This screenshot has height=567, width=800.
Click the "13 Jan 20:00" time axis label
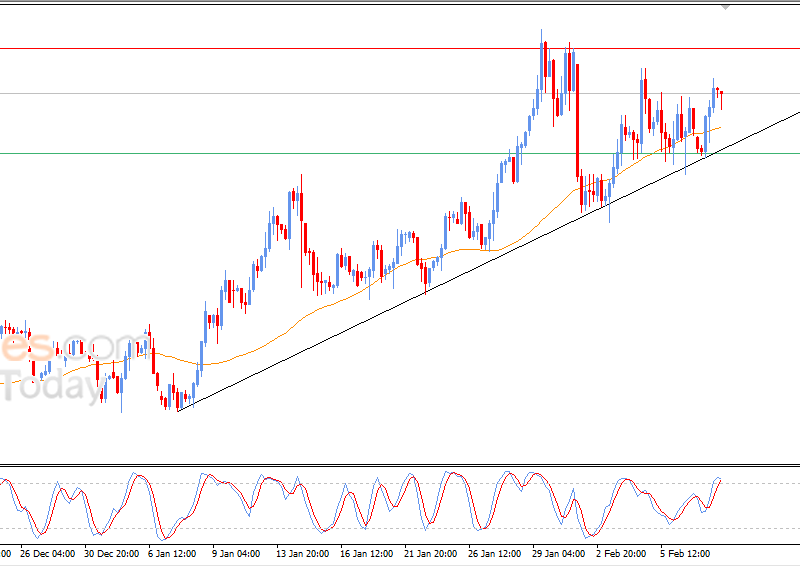pyautogui.click(x=303, y=552)
